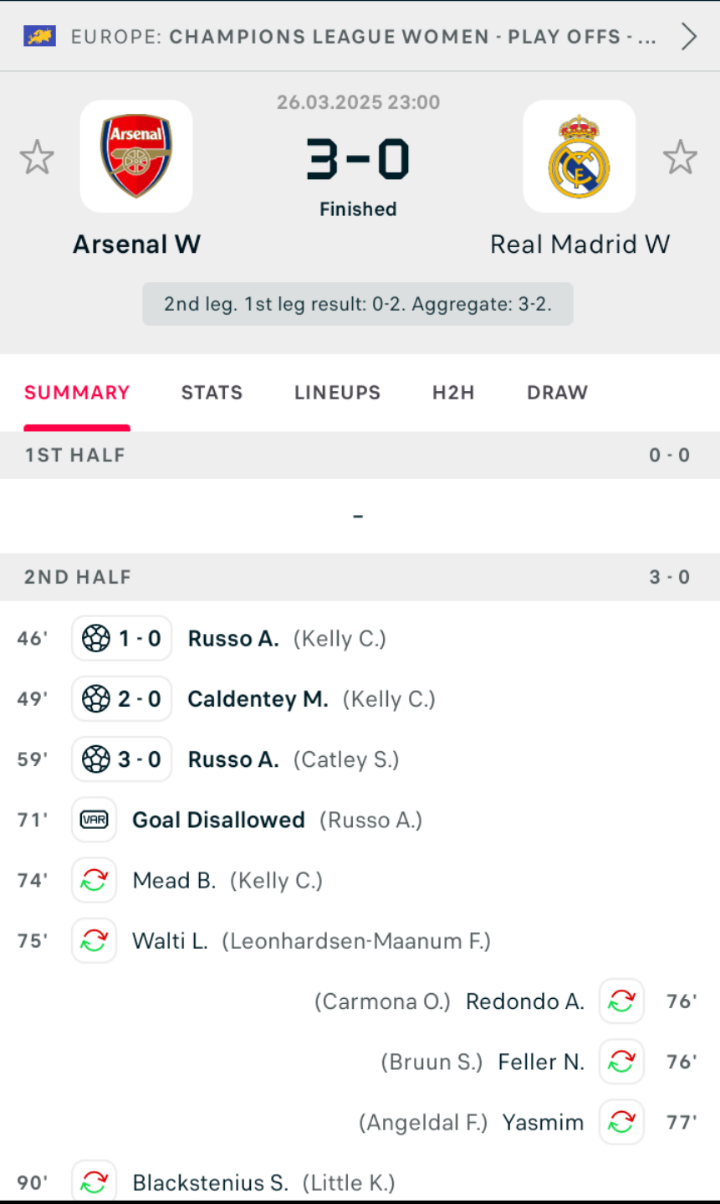This screenshot has height=1204, width=720.
Task: Open the DRAW tab
Action: point(557,393)
